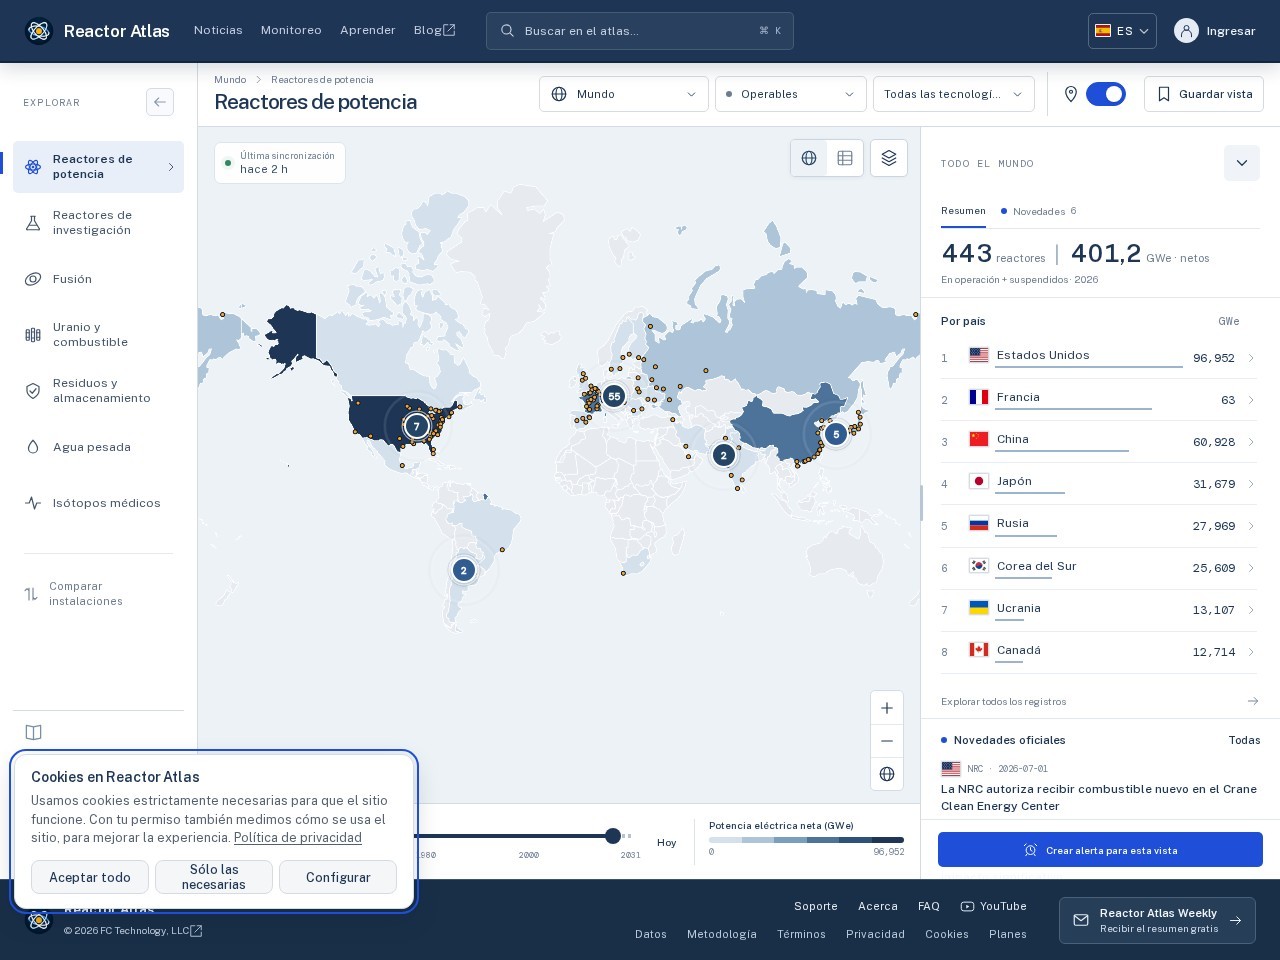This screenshot has height=960, width=1280.
Task: Open the map layers button
Action: pos(889,158)
